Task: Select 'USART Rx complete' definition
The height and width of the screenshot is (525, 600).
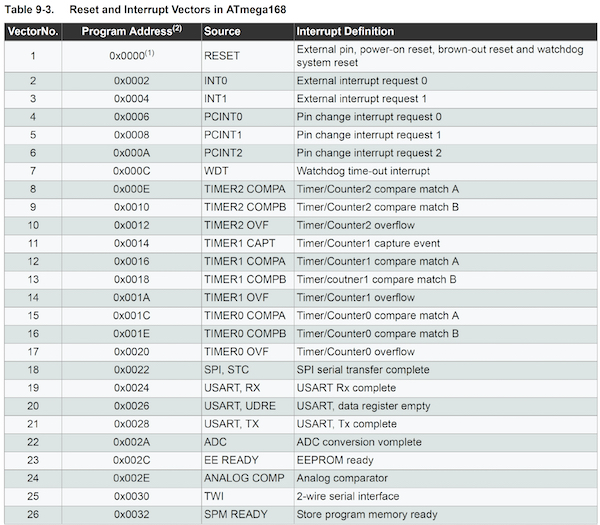Action: [x=346, y=388]
